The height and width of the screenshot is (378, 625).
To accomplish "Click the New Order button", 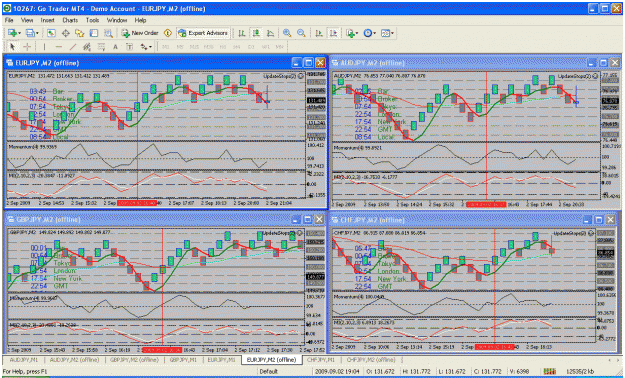I will pyautogui.click(x=140, y=33).
